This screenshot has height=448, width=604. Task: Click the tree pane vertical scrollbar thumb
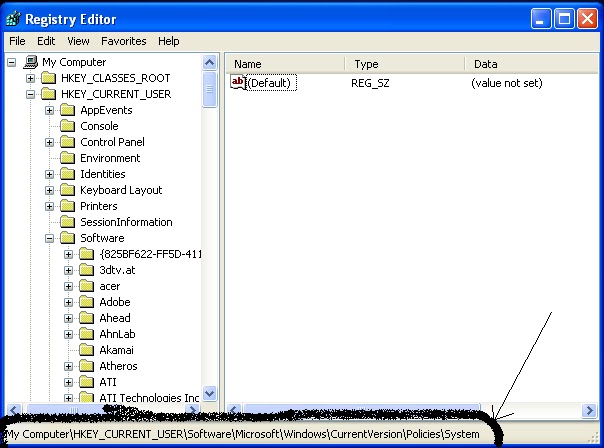coord(210,89)
